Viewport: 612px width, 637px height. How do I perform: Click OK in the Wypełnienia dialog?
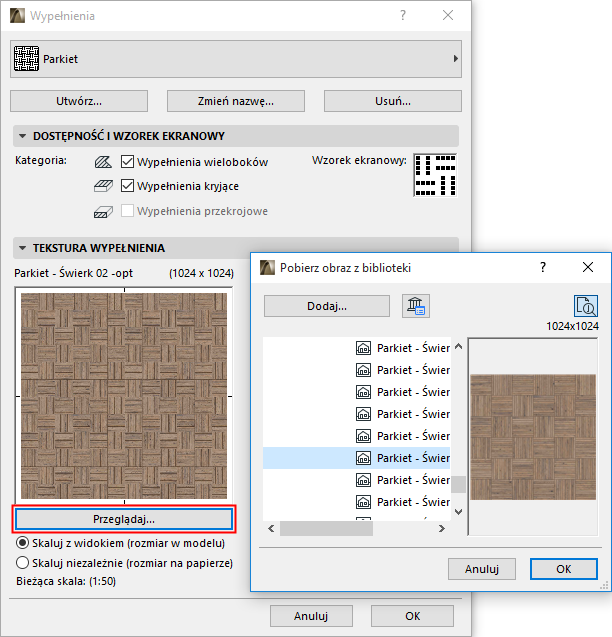pos(412,616)
